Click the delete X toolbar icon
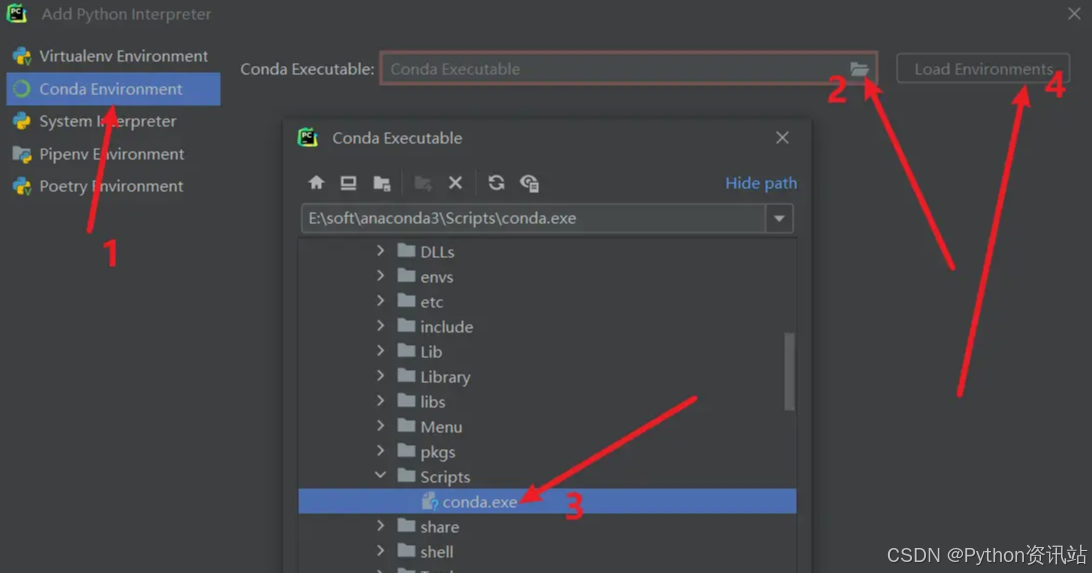Screen dimensions: 1092x573 tap(455, 182)
